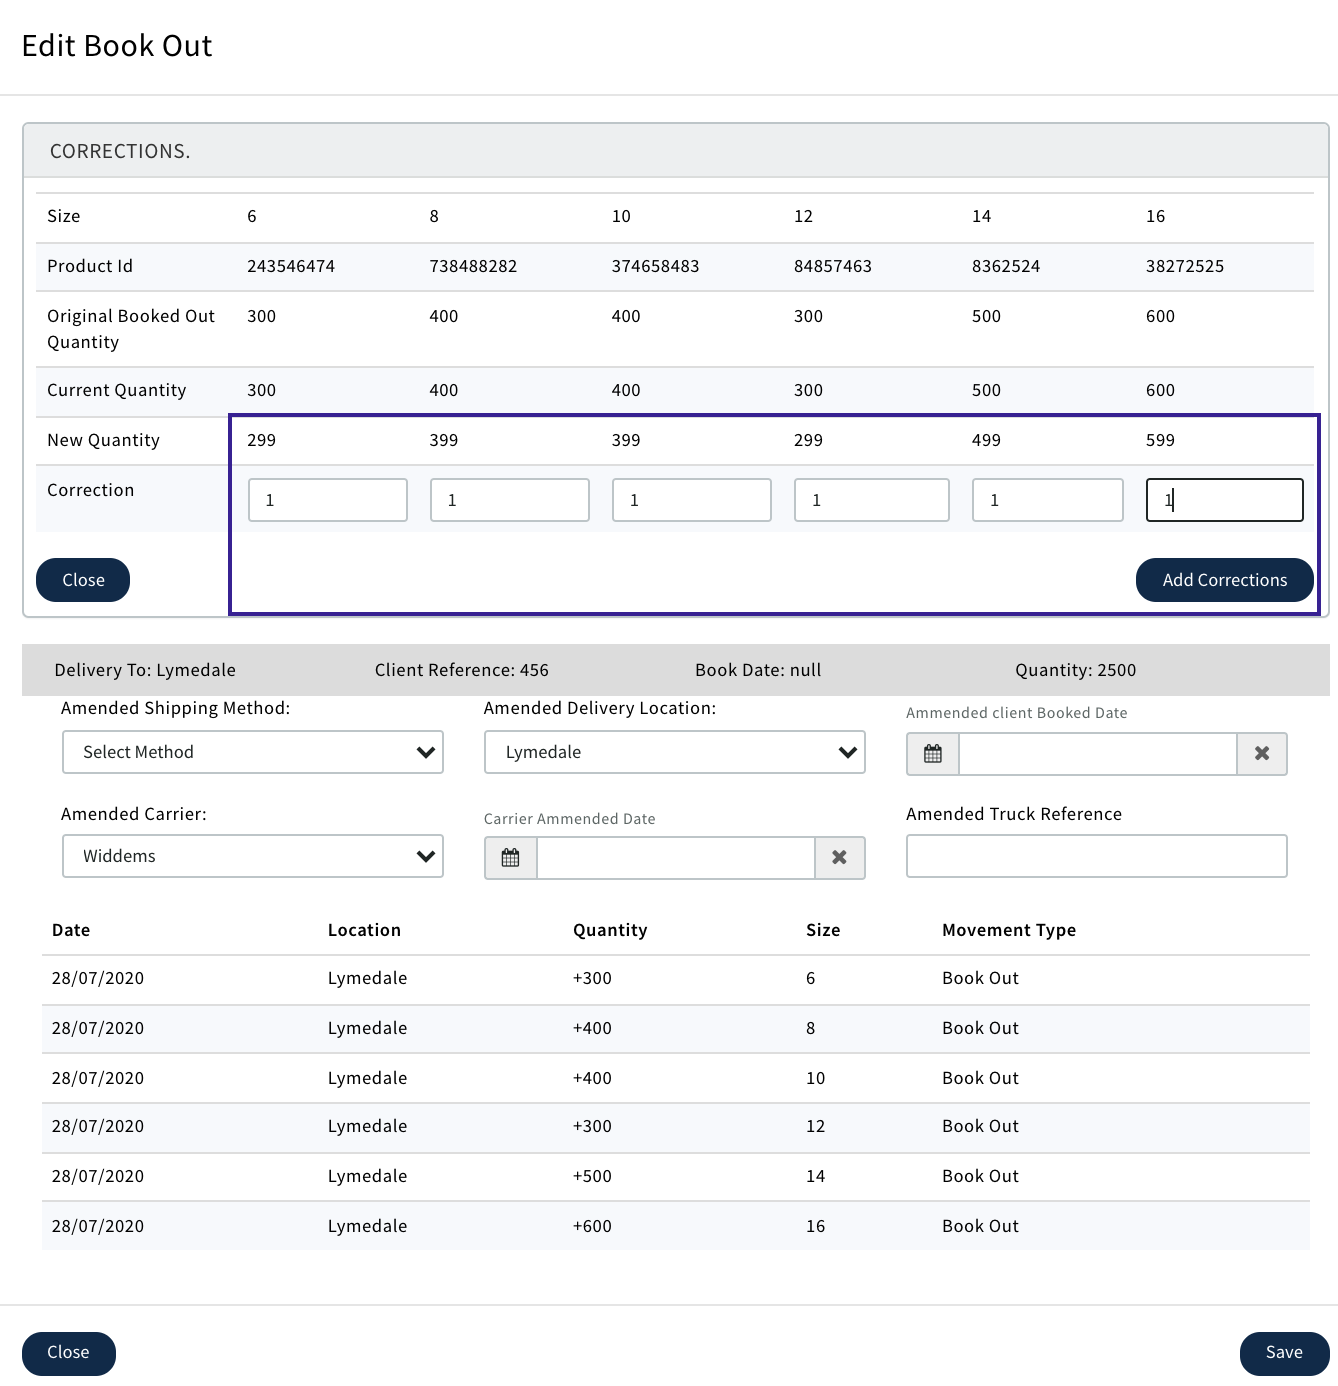The image size is (1338, 1386).
Task: Focus the Amended Truck Reference field
Action: click(x=1096, y=856)
